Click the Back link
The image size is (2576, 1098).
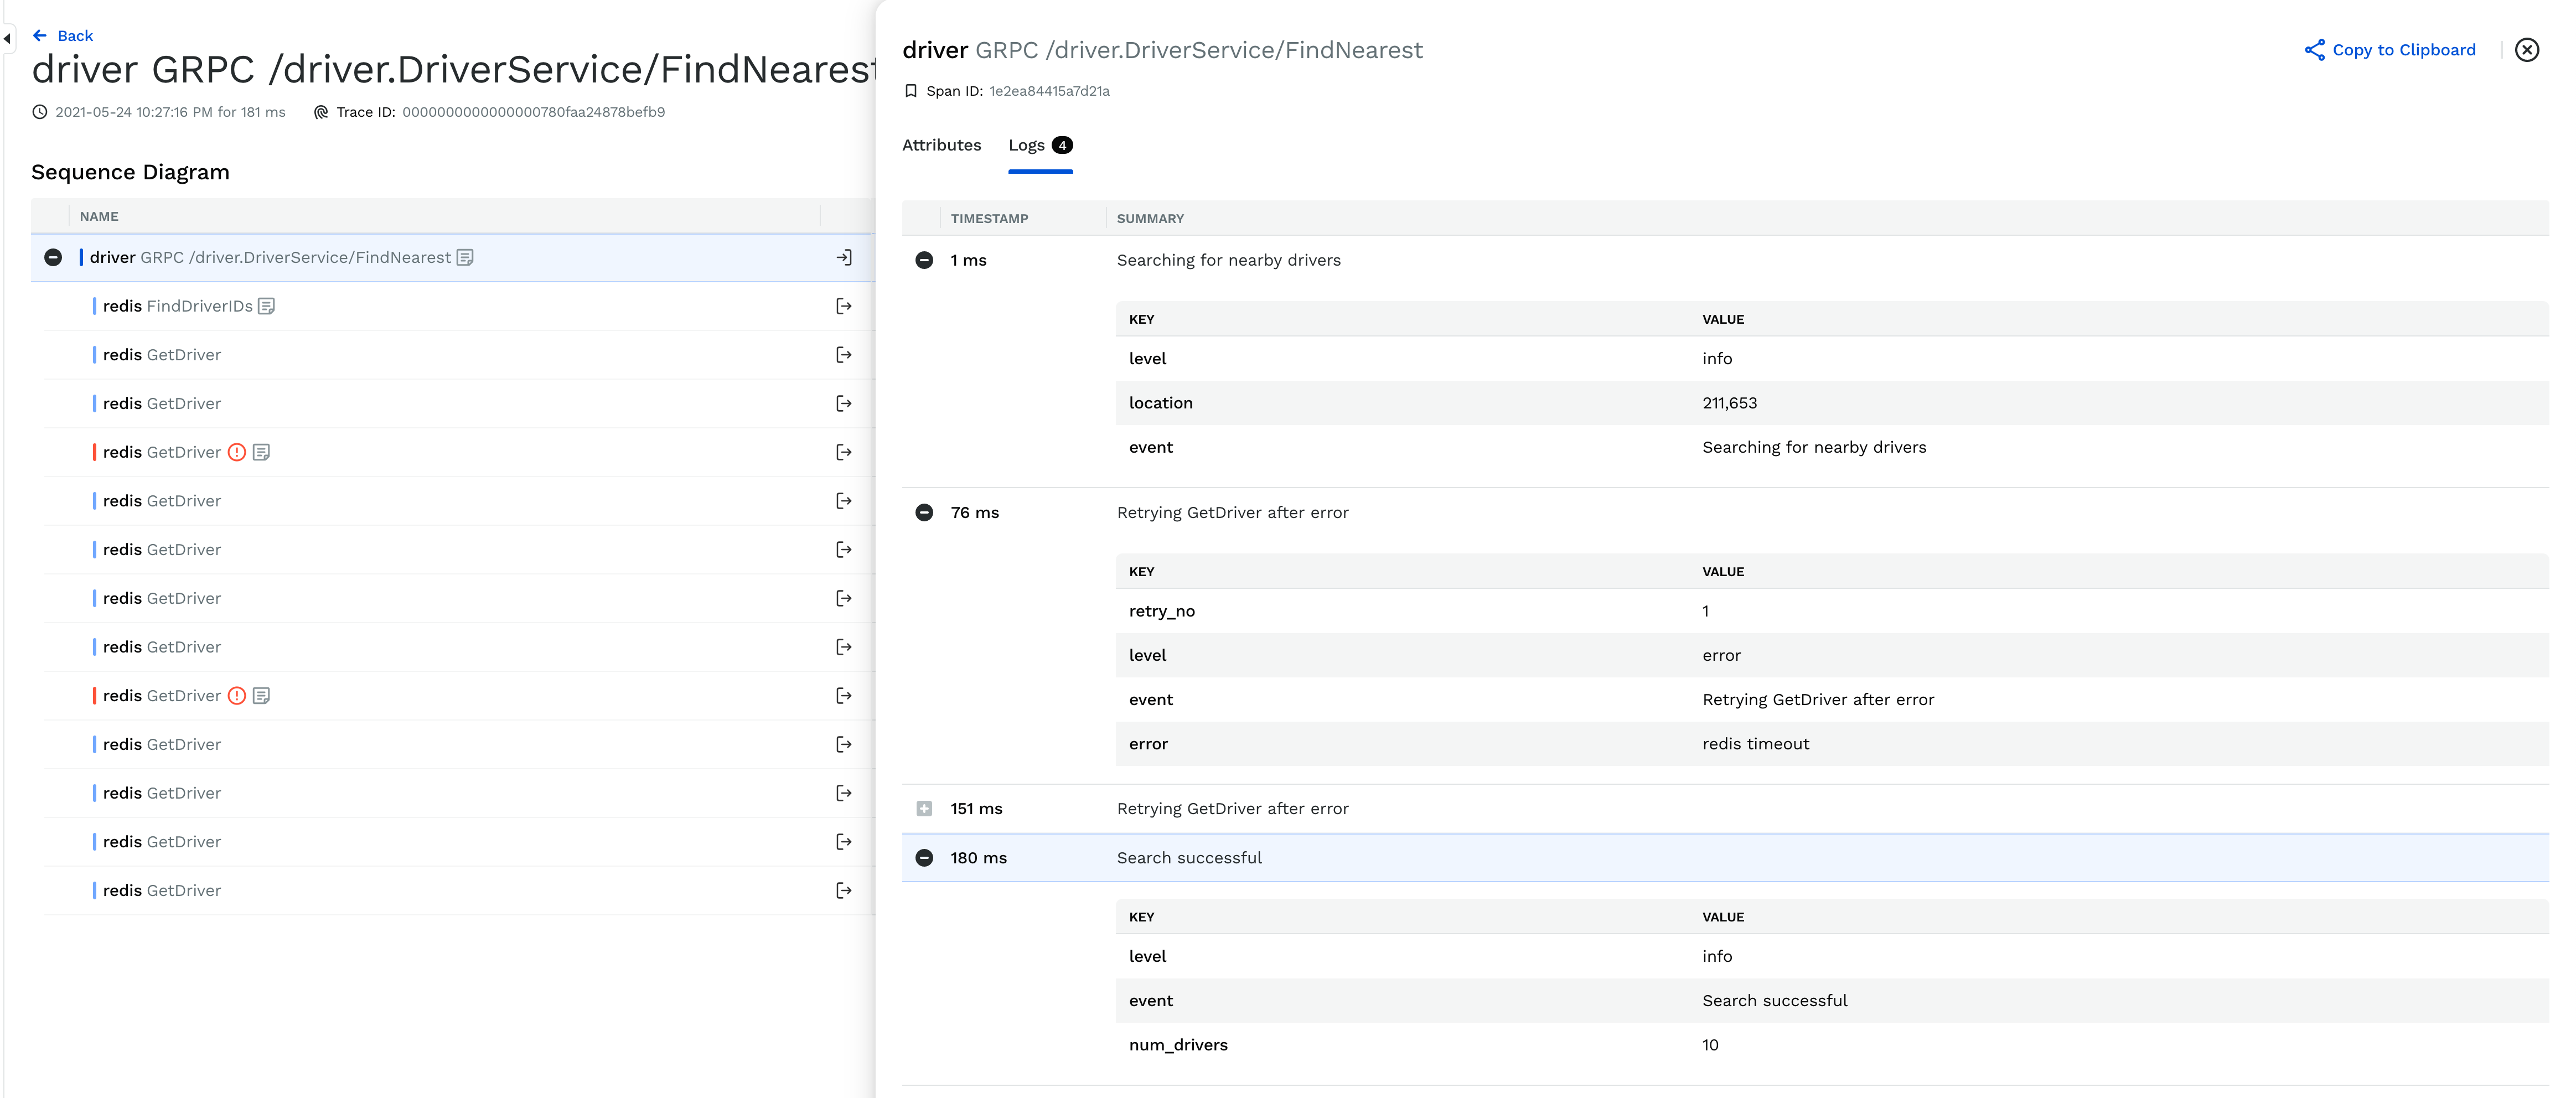(63, 35)
